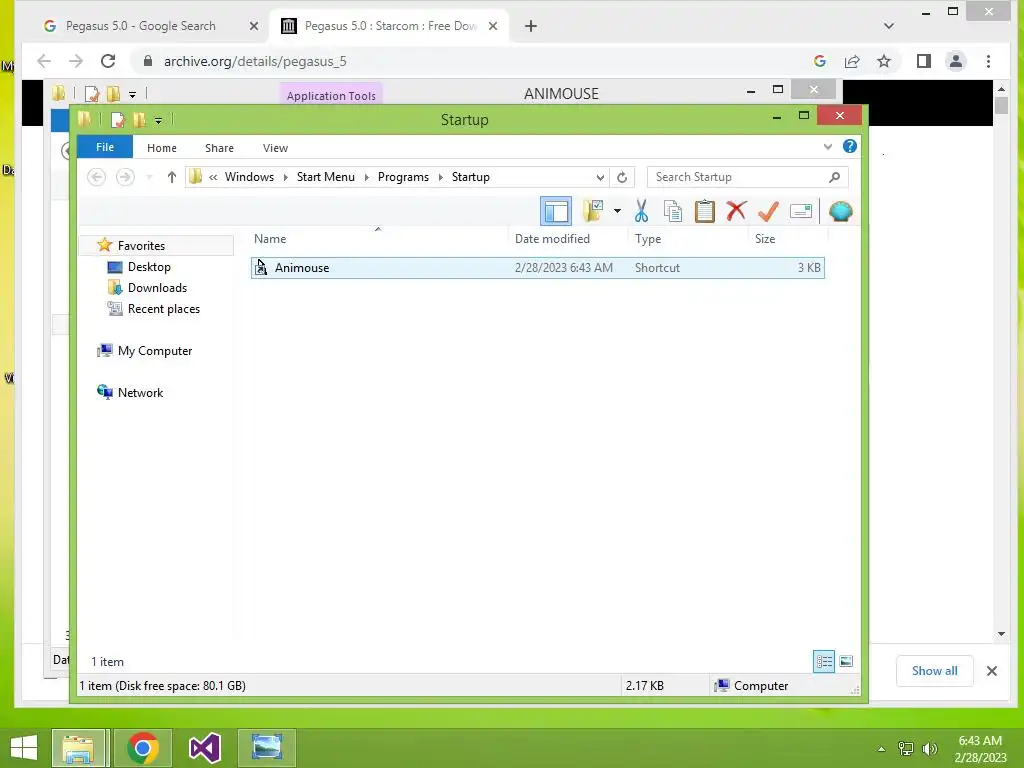Open Desktop in the navigation pane
Viewport: 1024px width, 768px height.
click(149, 266)
